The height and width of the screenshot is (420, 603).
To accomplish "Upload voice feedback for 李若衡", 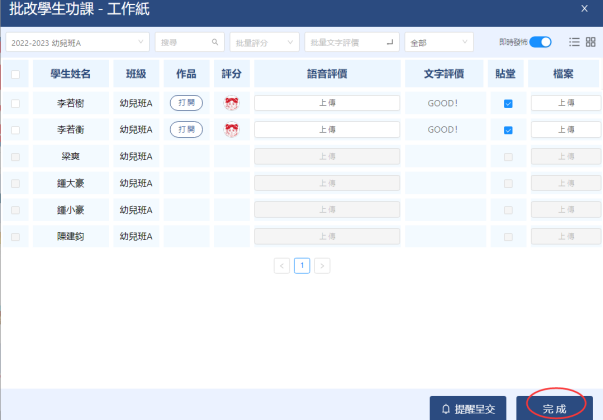I will coord(327,129).
